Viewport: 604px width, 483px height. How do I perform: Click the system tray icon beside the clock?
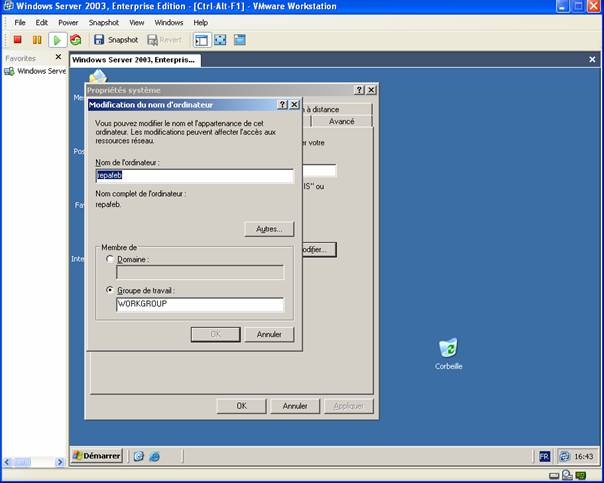tap(564, 456)
